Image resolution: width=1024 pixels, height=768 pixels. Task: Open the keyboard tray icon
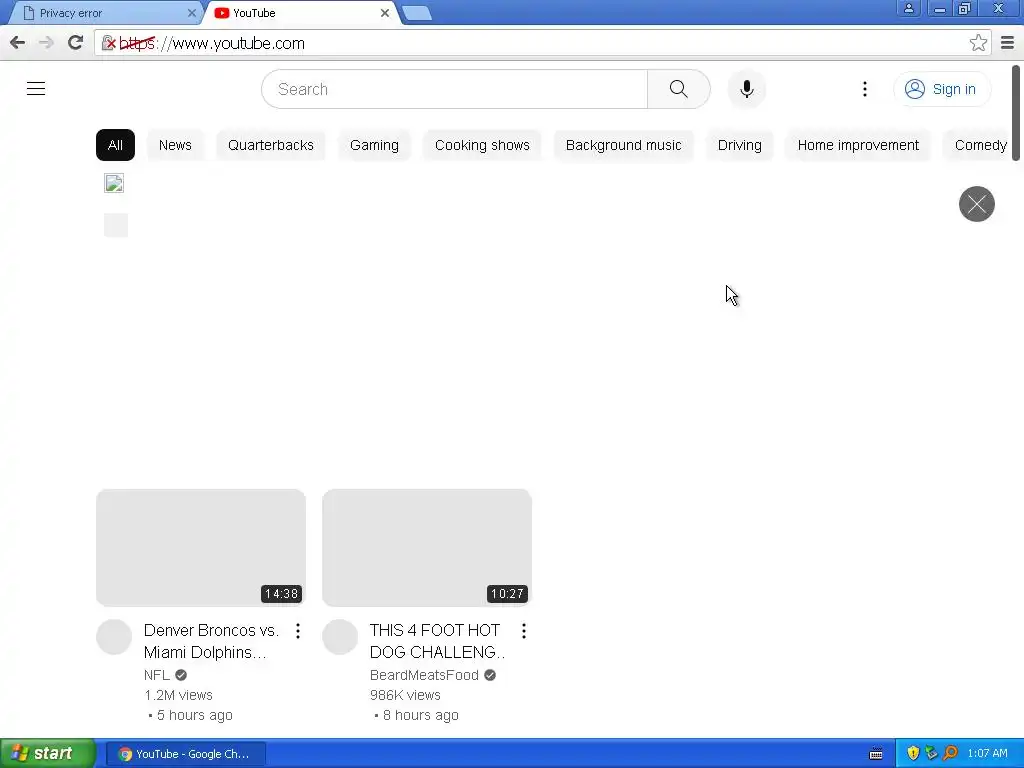[876, 754]
